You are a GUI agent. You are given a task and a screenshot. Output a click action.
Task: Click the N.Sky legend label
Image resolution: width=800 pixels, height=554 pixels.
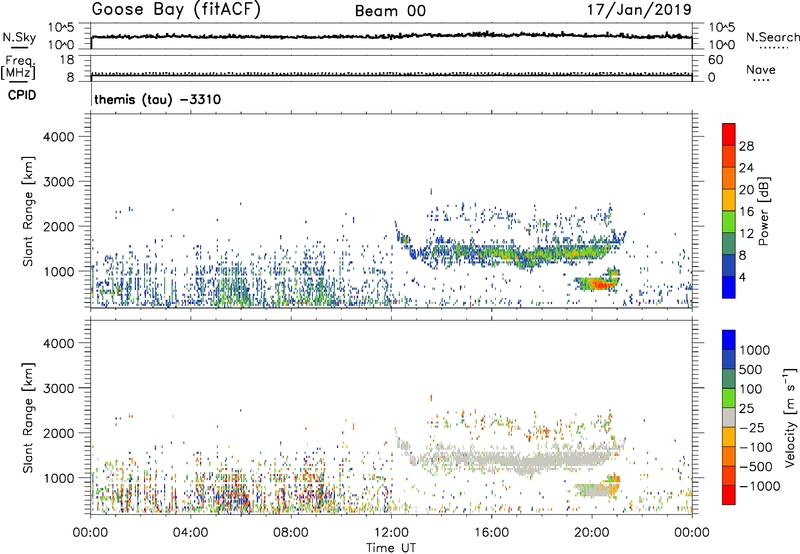point(19,37)
